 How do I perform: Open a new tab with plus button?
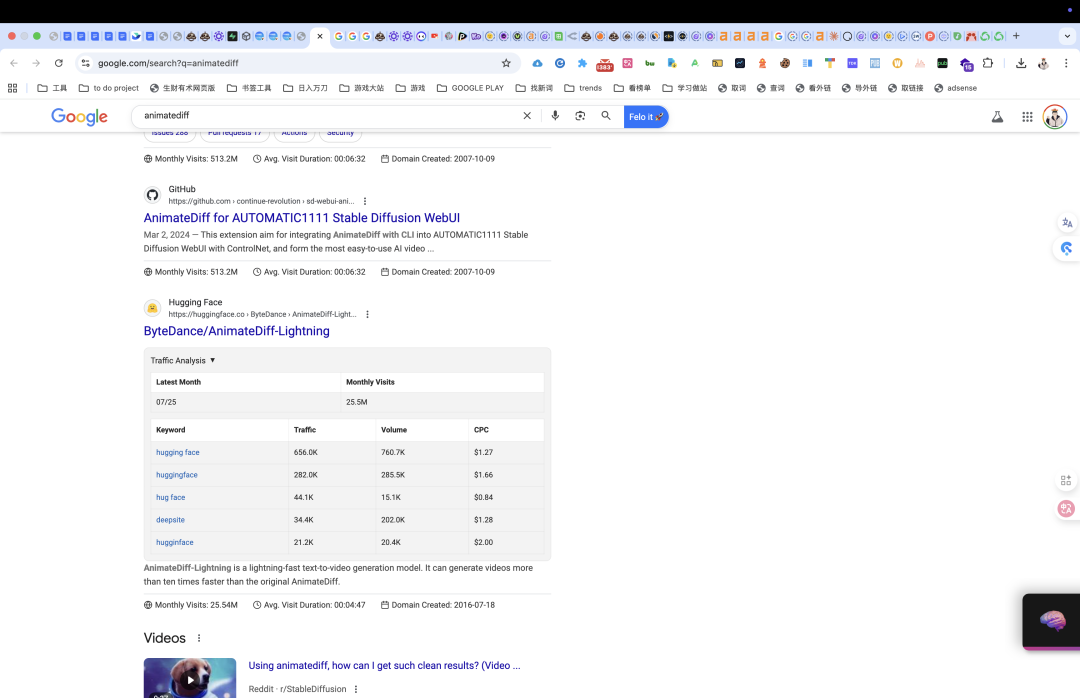pyautogui.click(x=1016, y=36)
